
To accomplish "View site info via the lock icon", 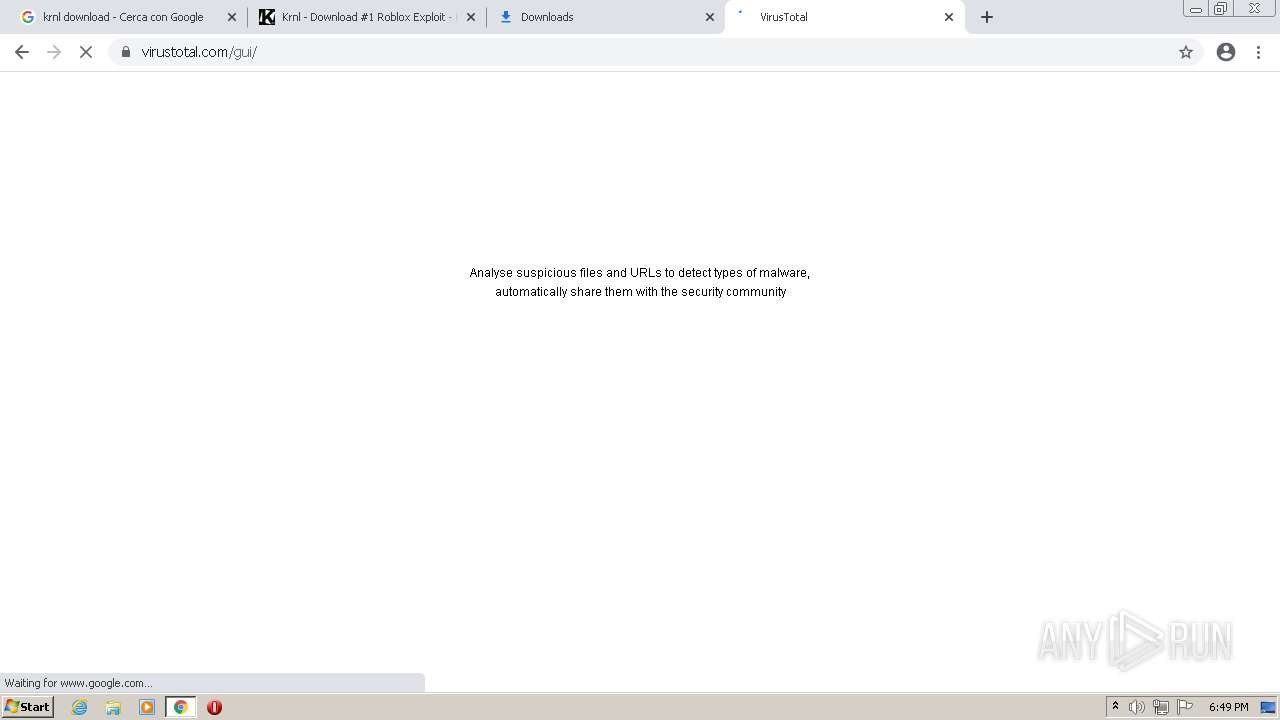I will tap(126, 52).
